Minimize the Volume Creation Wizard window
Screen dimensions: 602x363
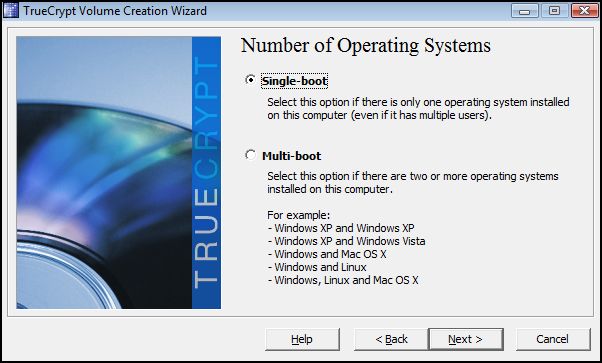pos(525,10)
